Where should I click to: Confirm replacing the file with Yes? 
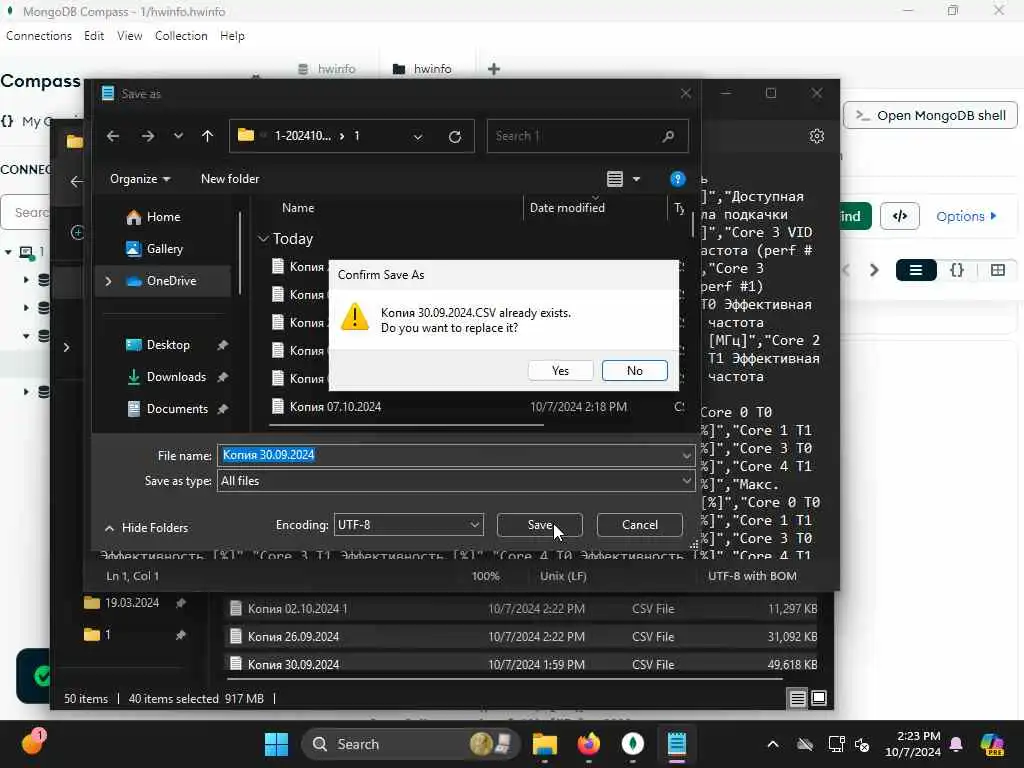tap(560, 370)
